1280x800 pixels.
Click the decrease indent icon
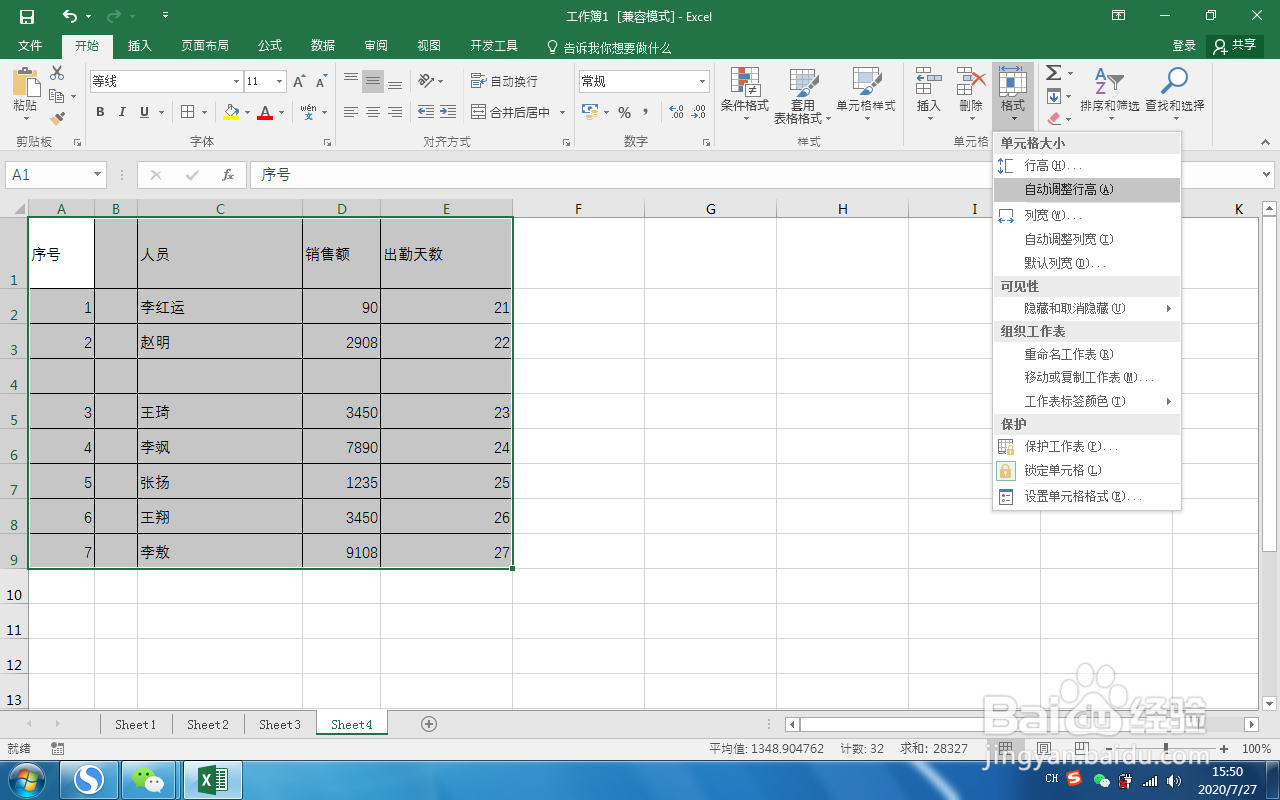tap(426, 112)
